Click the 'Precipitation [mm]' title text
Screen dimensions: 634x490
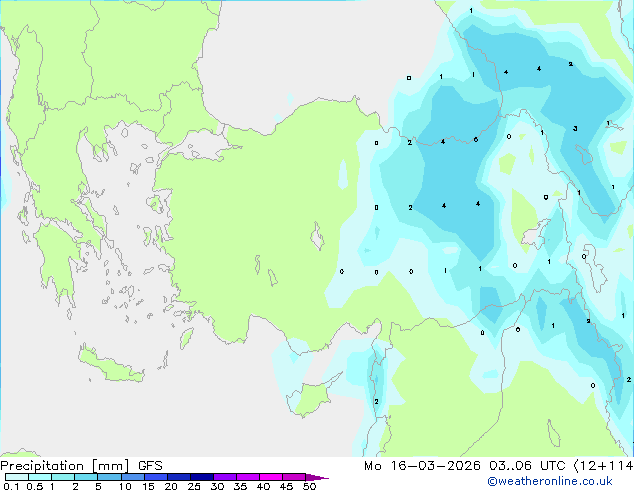pos(65,466)
